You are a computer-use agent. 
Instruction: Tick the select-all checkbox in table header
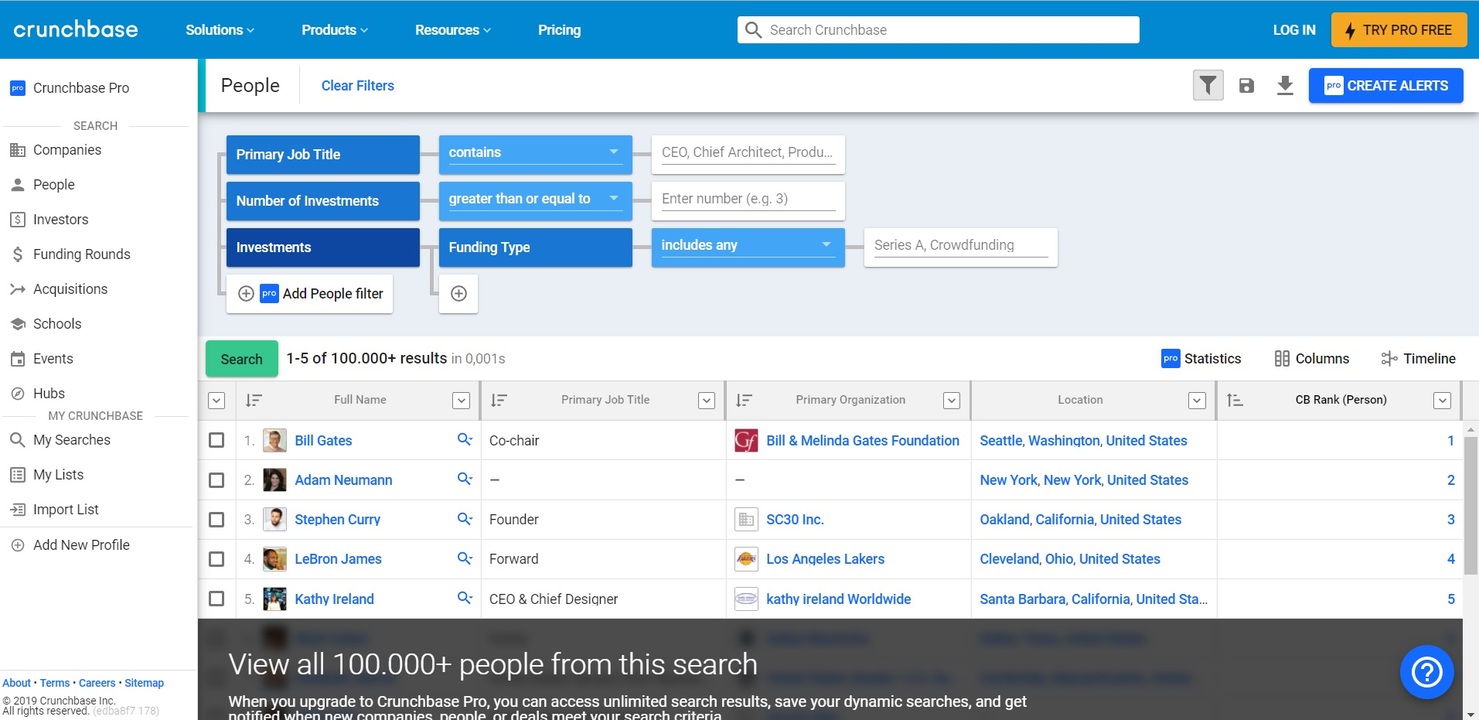(x=216, y=400)
